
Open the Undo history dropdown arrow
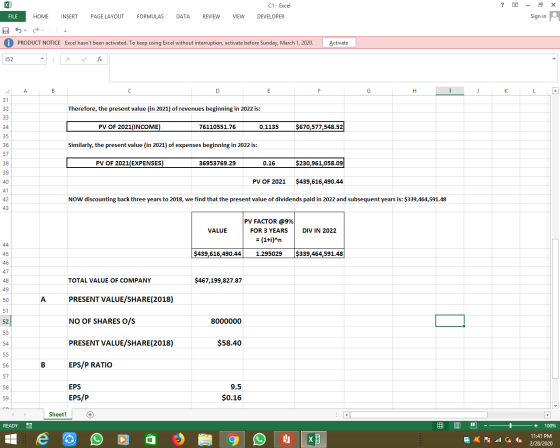coord(25,31)
